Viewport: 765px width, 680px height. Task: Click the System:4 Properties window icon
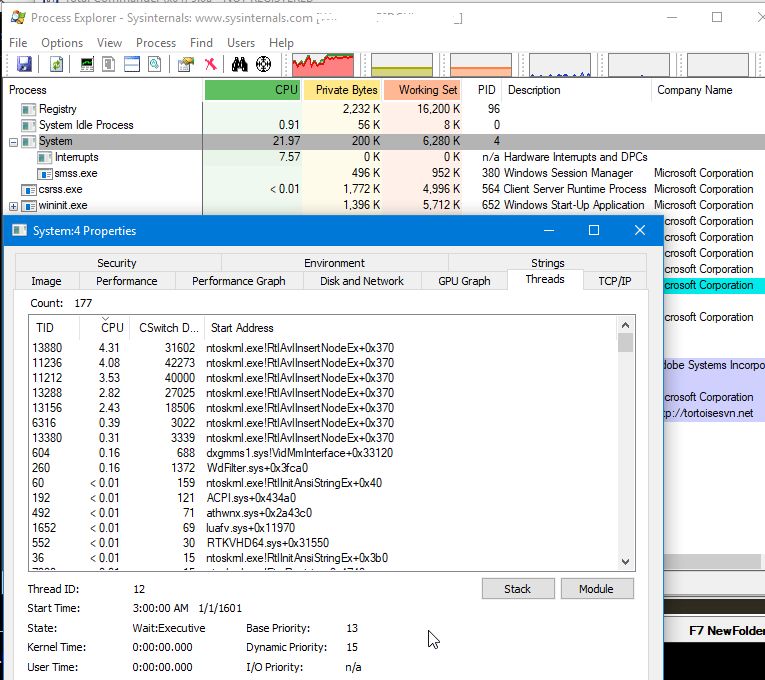tap(20, 230)
